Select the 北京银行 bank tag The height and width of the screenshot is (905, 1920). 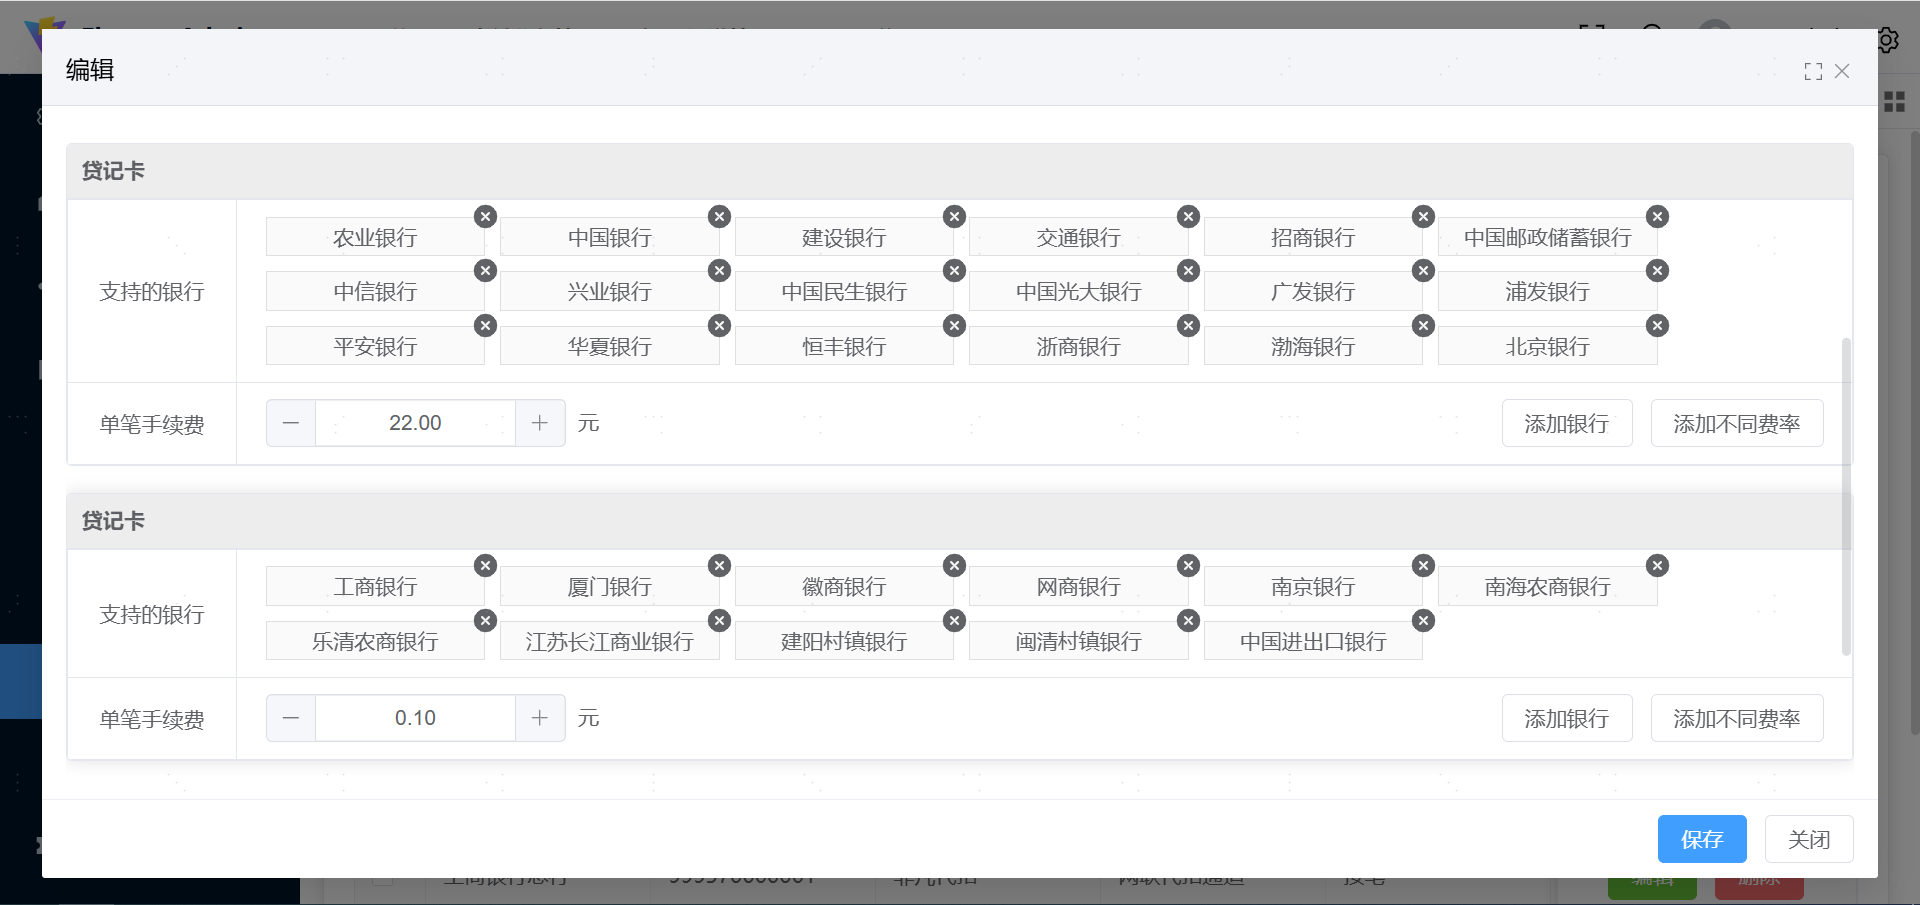1548,346
